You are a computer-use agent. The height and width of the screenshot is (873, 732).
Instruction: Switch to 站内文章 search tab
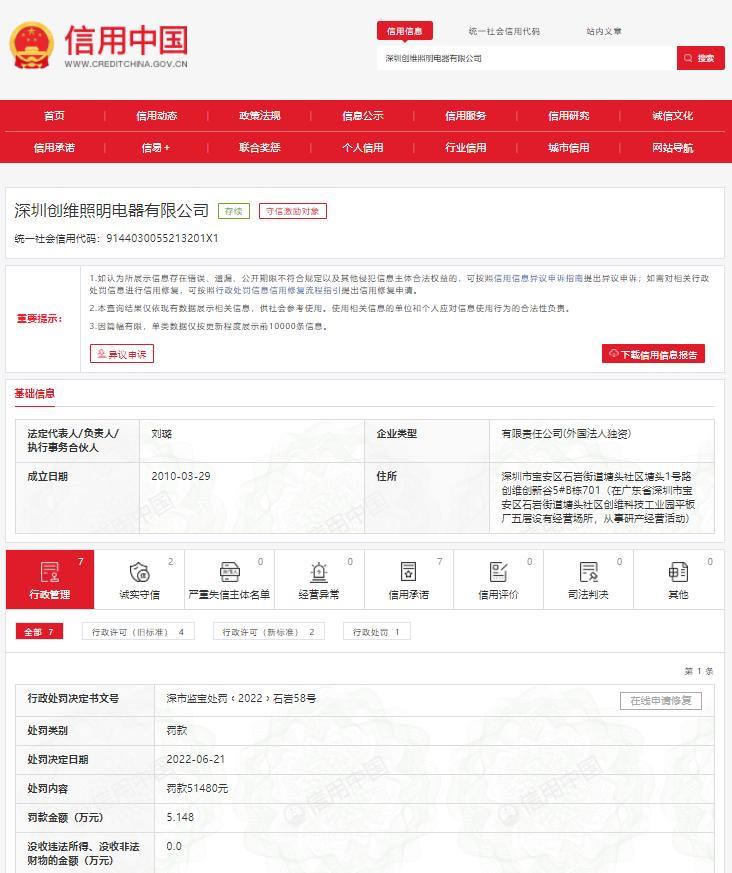tap(604, 31)
